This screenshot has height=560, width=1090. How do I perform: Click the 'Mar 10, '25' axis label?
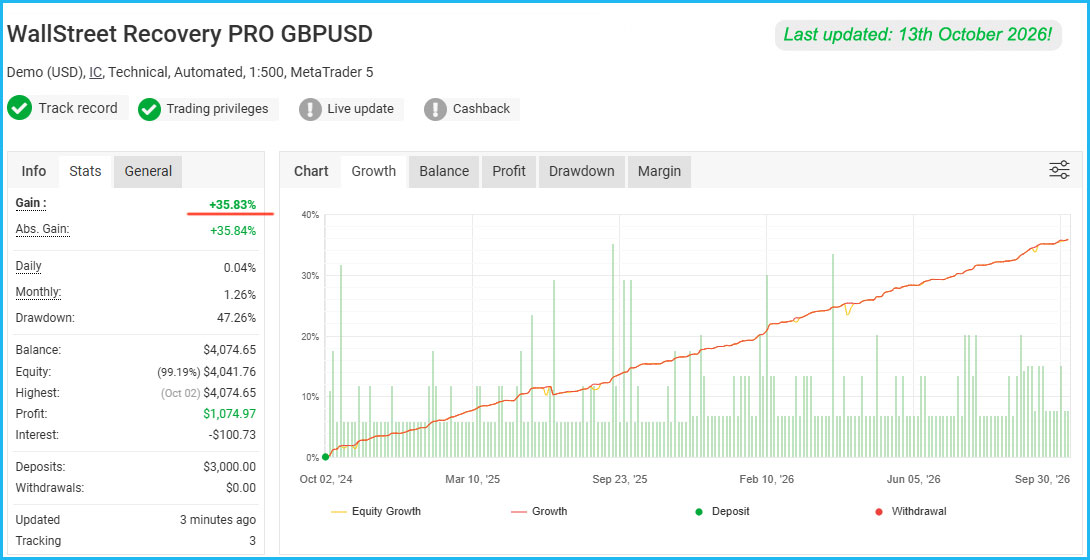click(x=473, y=479)
